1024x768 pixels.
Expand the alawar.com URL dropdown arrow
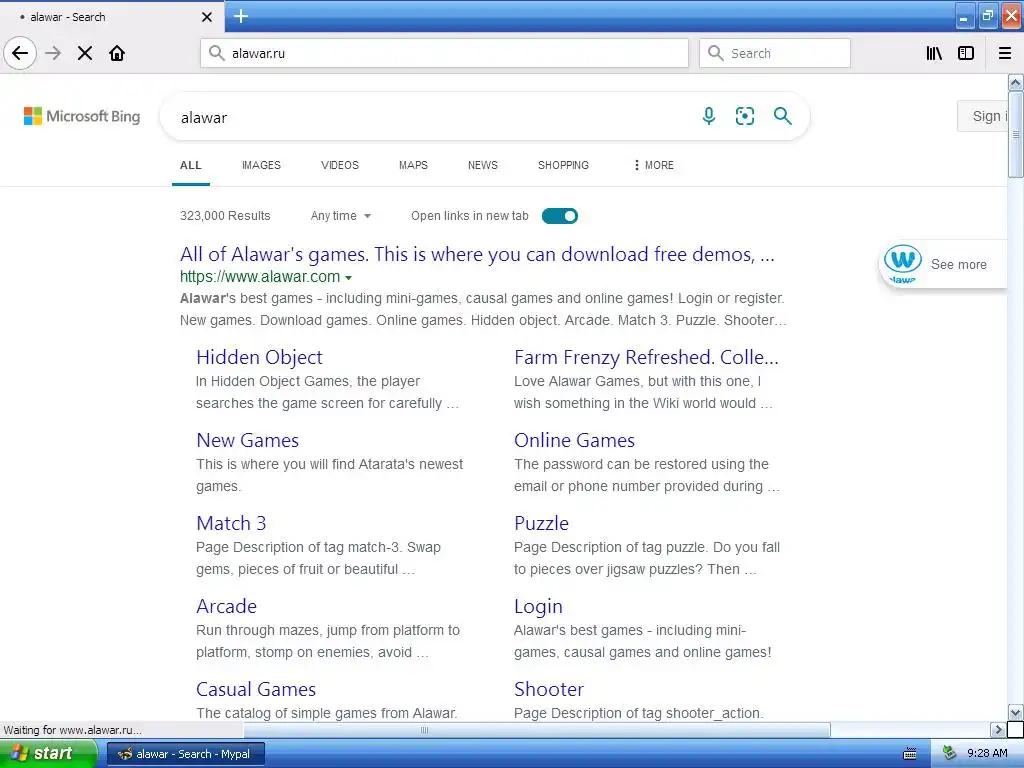point(349,278)
